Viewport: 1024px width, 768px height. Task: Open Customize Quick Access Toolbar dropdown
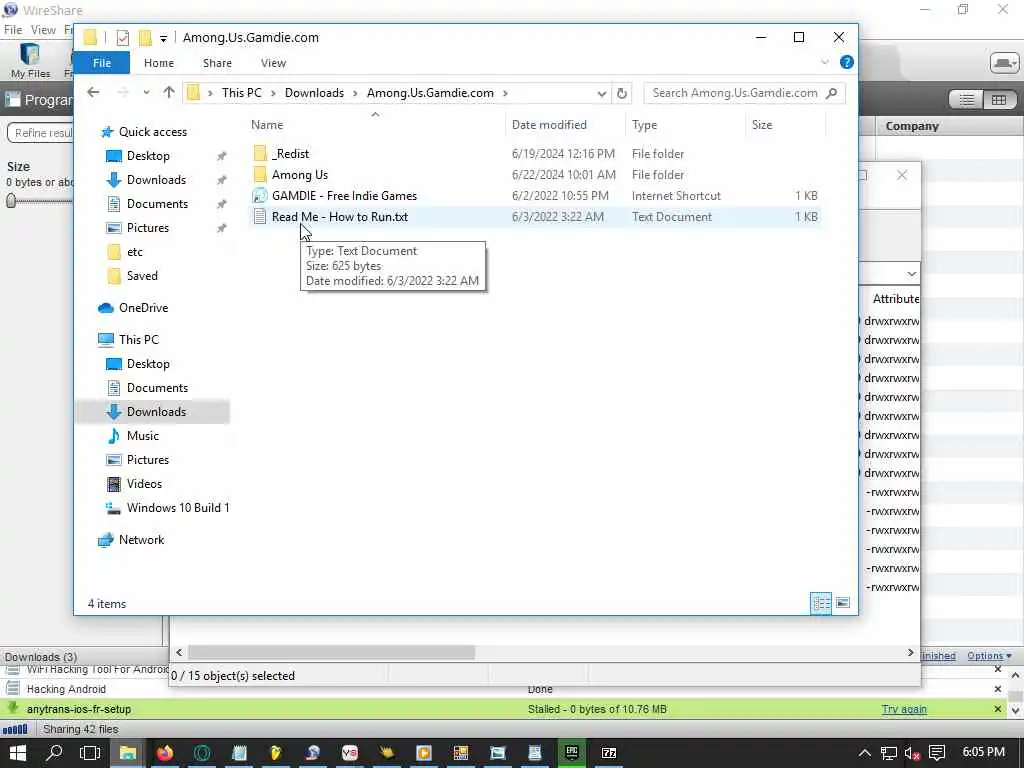(x=163, y=39)
